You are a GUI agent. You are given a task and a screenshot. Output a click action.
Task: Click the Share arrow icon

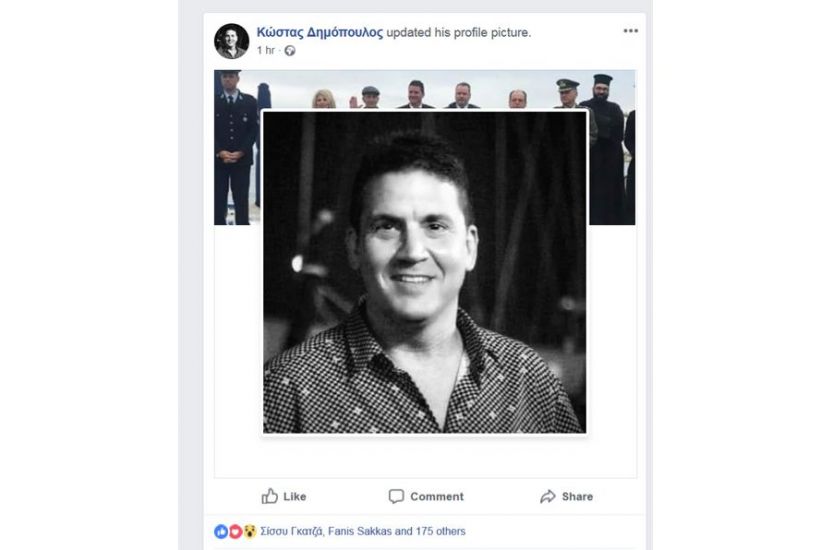pos(548,496)
